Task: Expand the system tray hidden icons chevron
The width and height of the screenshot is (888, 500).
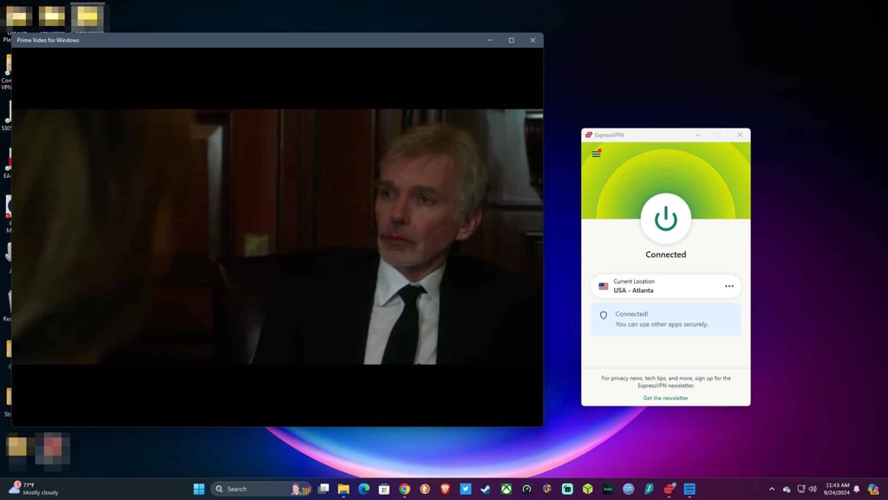Action: pyautogui.click(x=771, y=489)
